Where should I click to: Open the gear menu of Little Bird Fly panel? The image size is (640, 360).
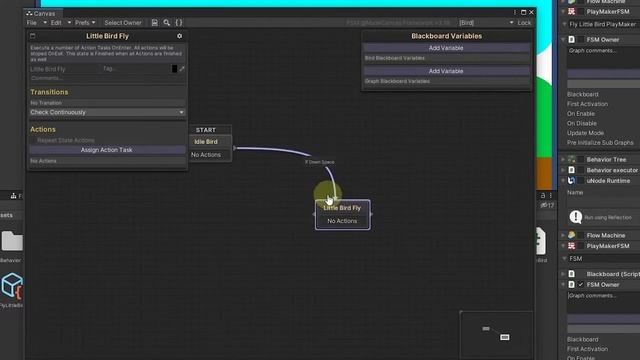[x=180, y=36]
